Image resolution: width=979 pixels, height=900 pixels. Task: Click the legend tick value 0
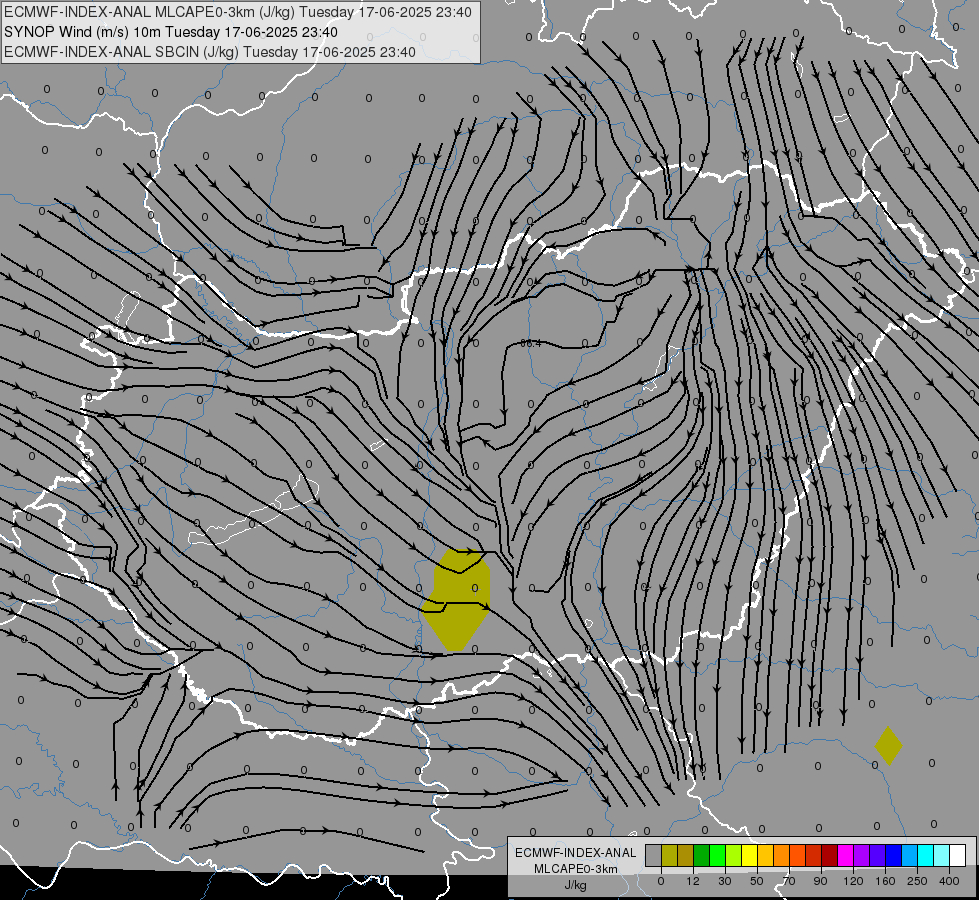[661, 881]
